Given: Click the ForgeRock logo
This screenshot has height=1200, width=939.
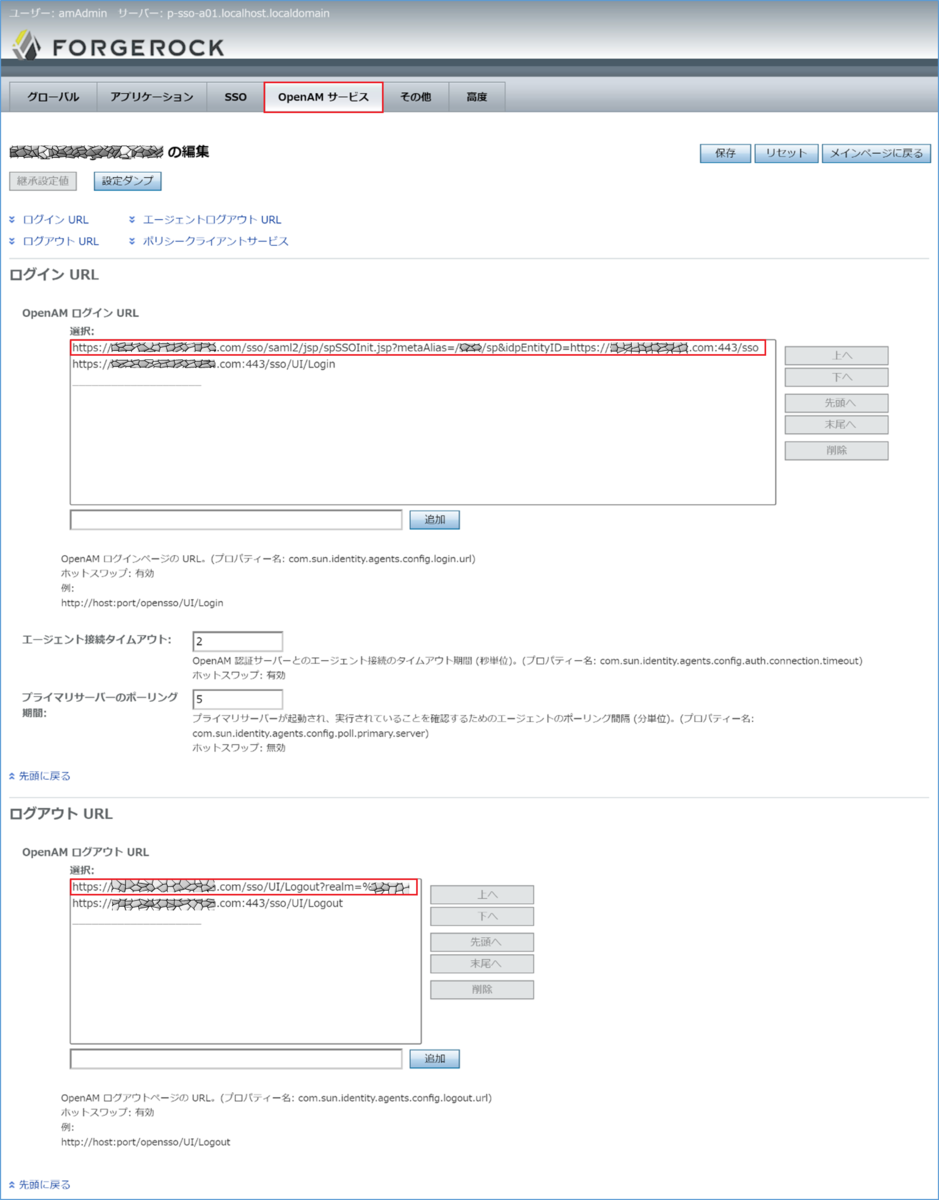Looking at the screenshot, I should tap(117, 46).
